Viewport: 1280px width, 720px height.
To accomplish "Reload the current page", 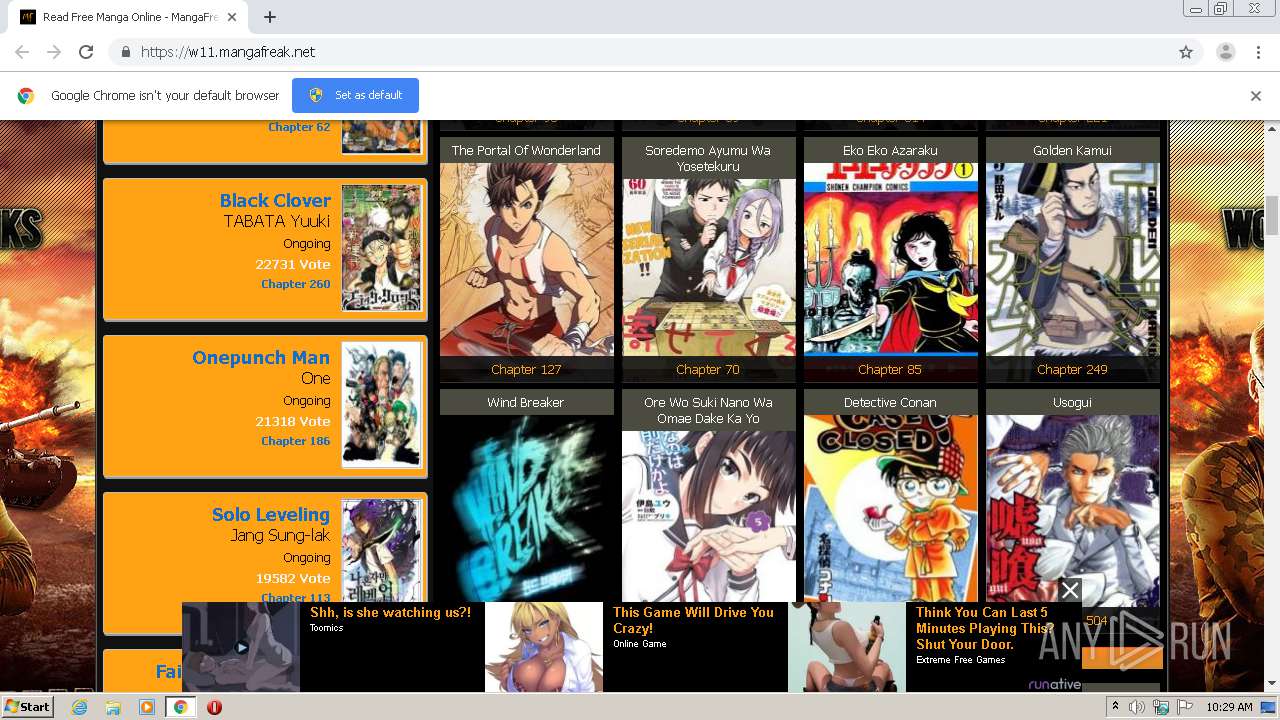I will click(x=86, y=52).
